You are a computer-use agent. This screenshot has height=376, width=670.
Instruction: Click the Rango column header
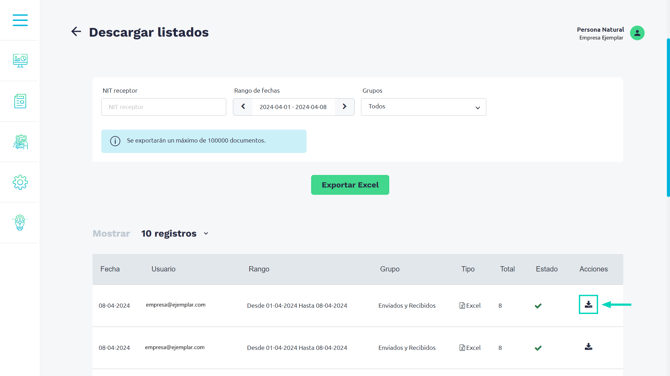pyautogui.click(x=259, y=269)
